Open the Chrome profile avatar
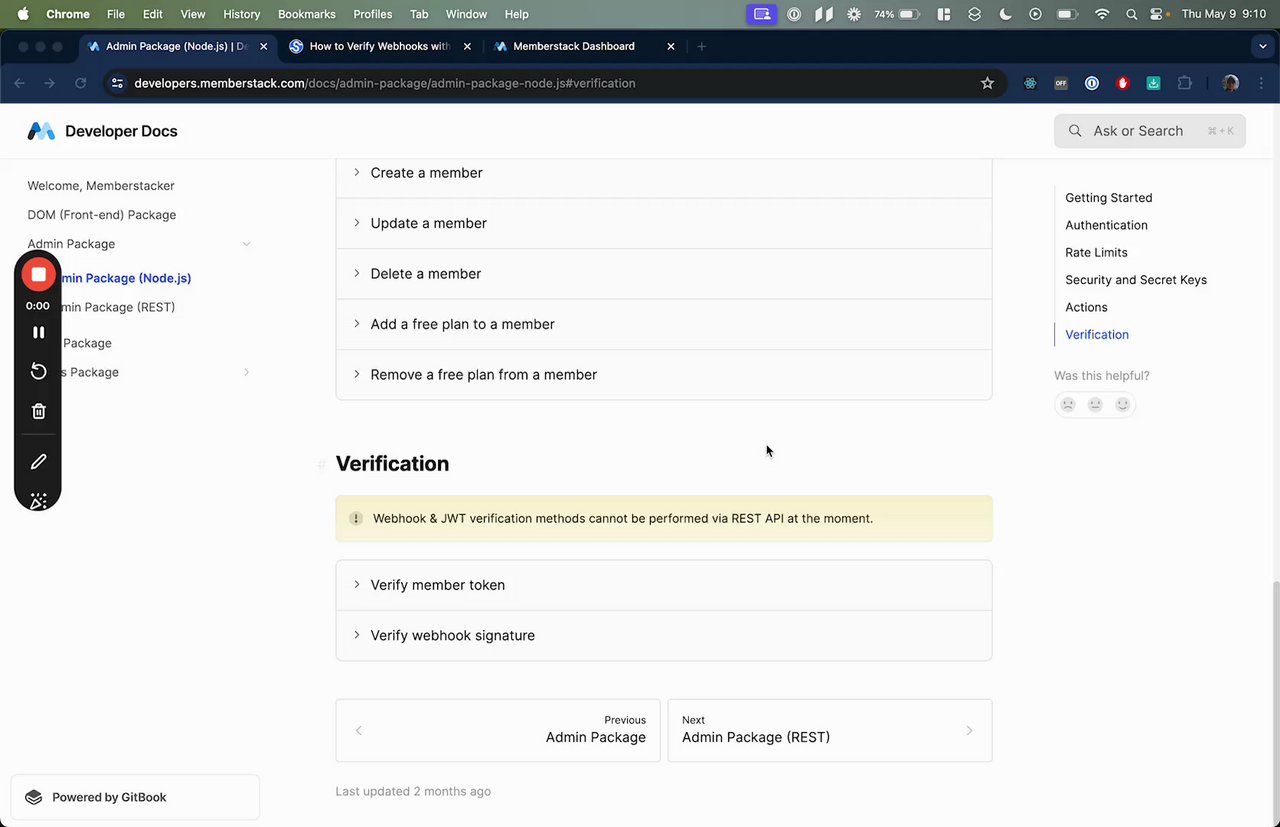Viewport: 1280px width, 827px height. pyautogui.click(x=1230, y=83)
